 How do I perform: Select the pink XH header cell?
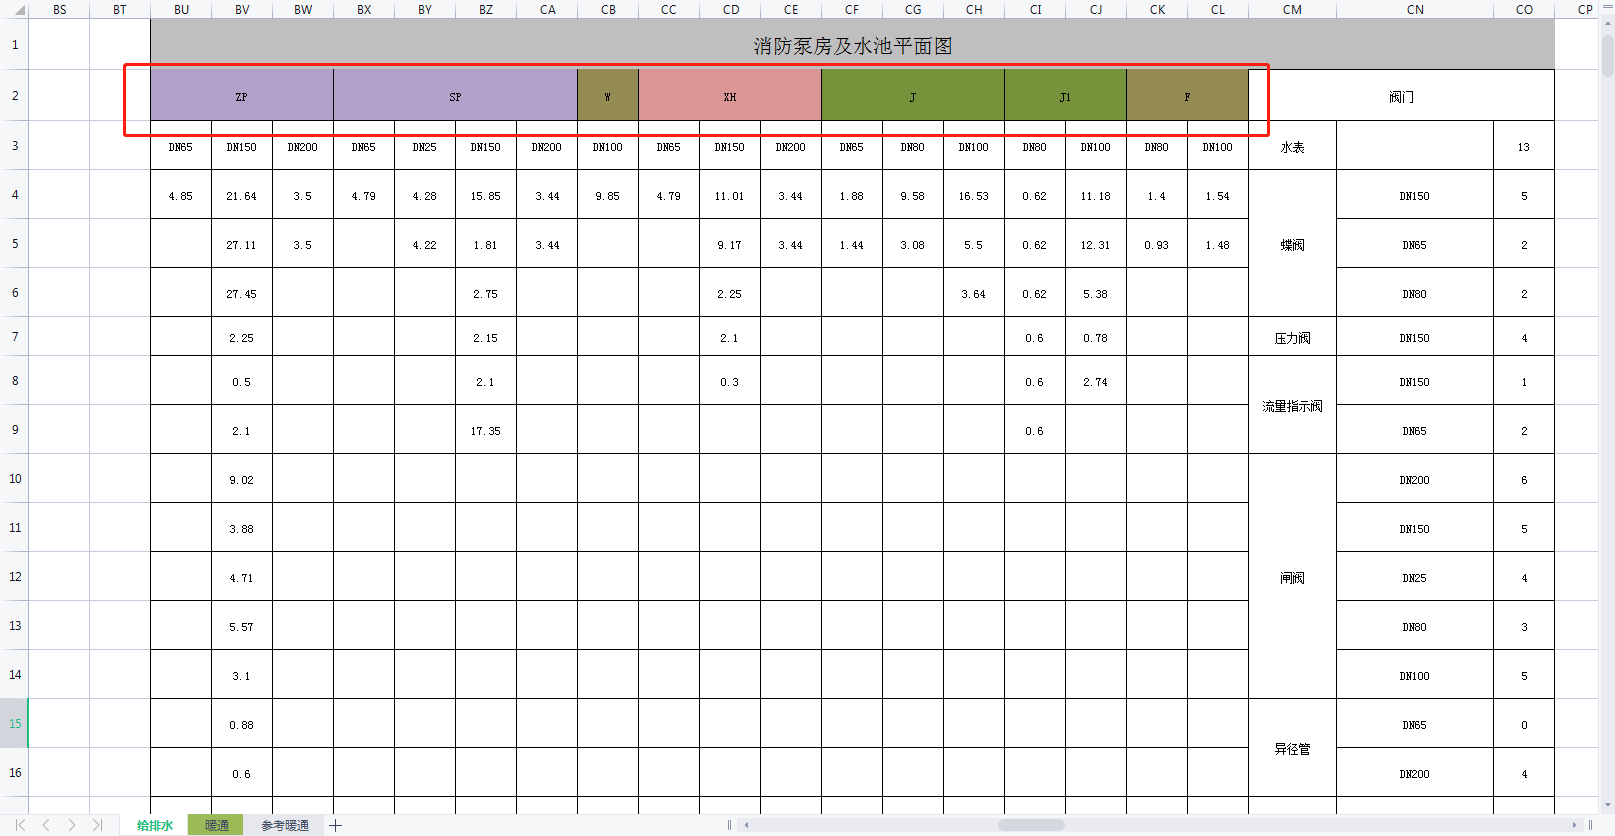click(x=730, y=96)
